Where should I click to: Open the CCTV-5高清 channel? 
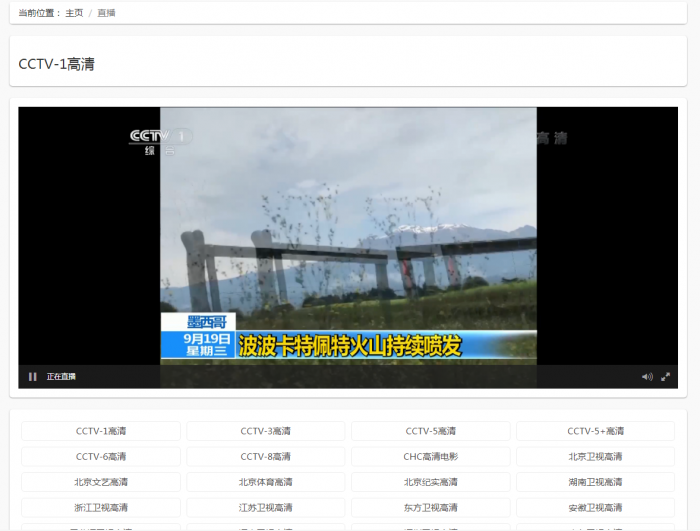pos(431,431)
